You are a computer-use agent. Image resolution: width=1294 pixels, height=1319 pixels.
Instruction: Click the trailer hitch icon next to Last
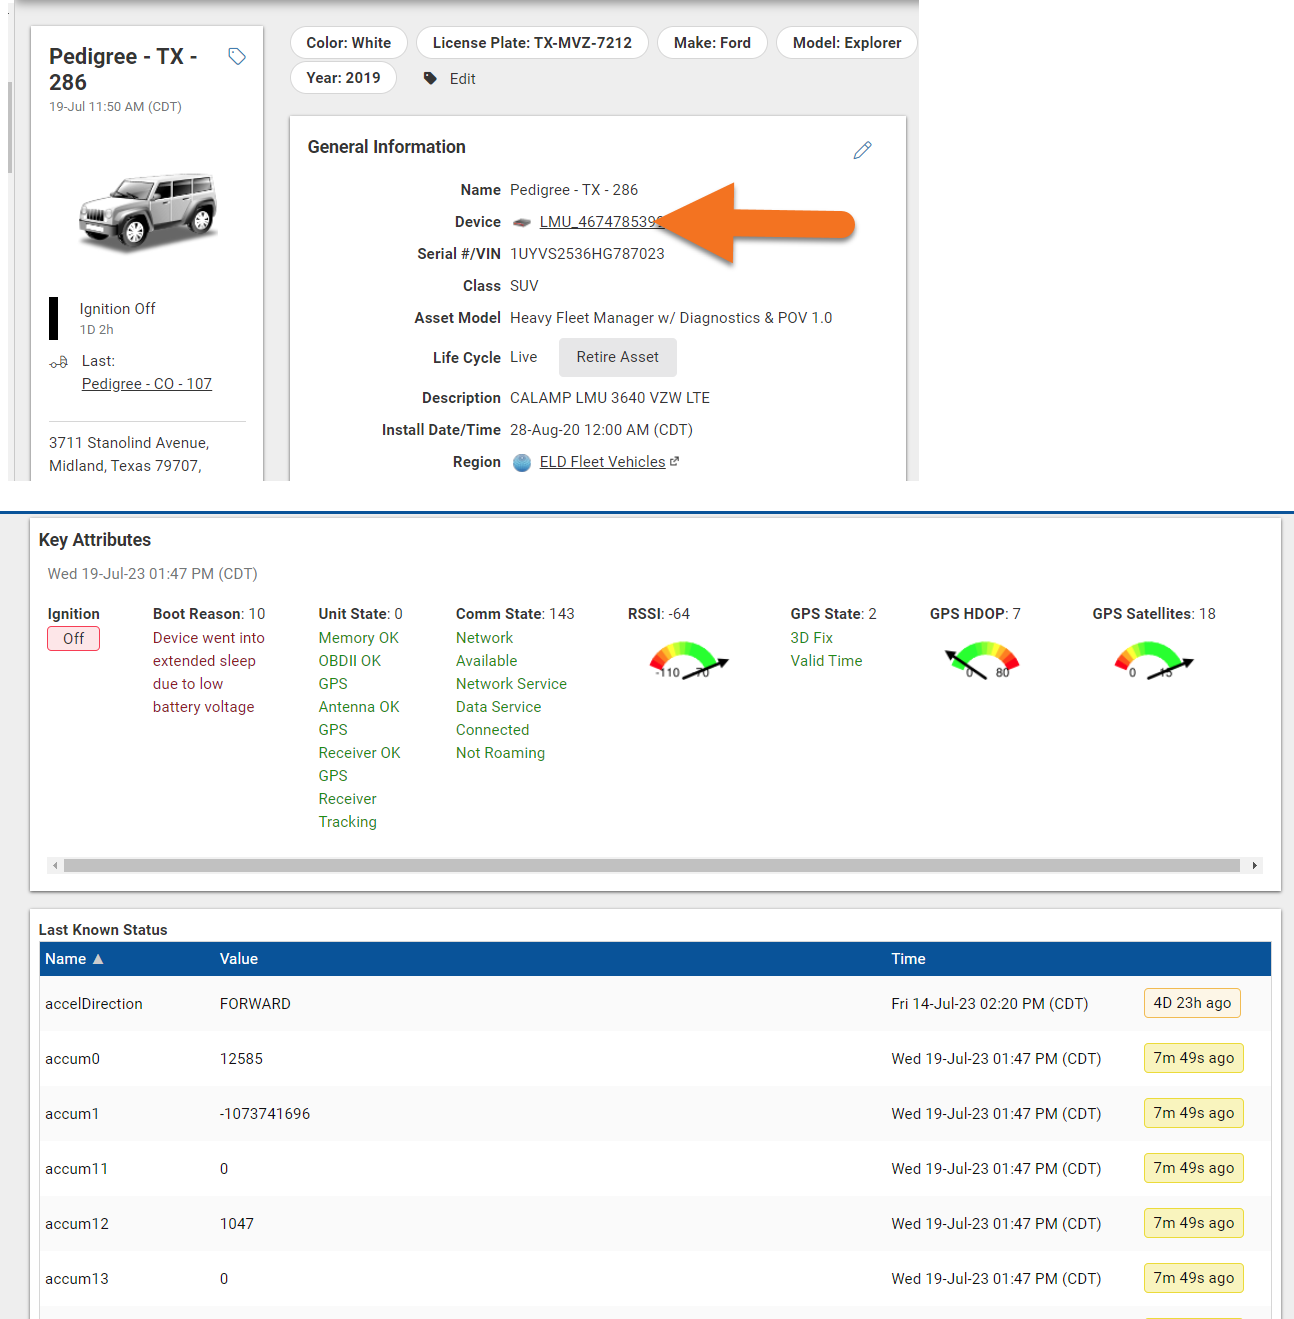tap(59, 362)
